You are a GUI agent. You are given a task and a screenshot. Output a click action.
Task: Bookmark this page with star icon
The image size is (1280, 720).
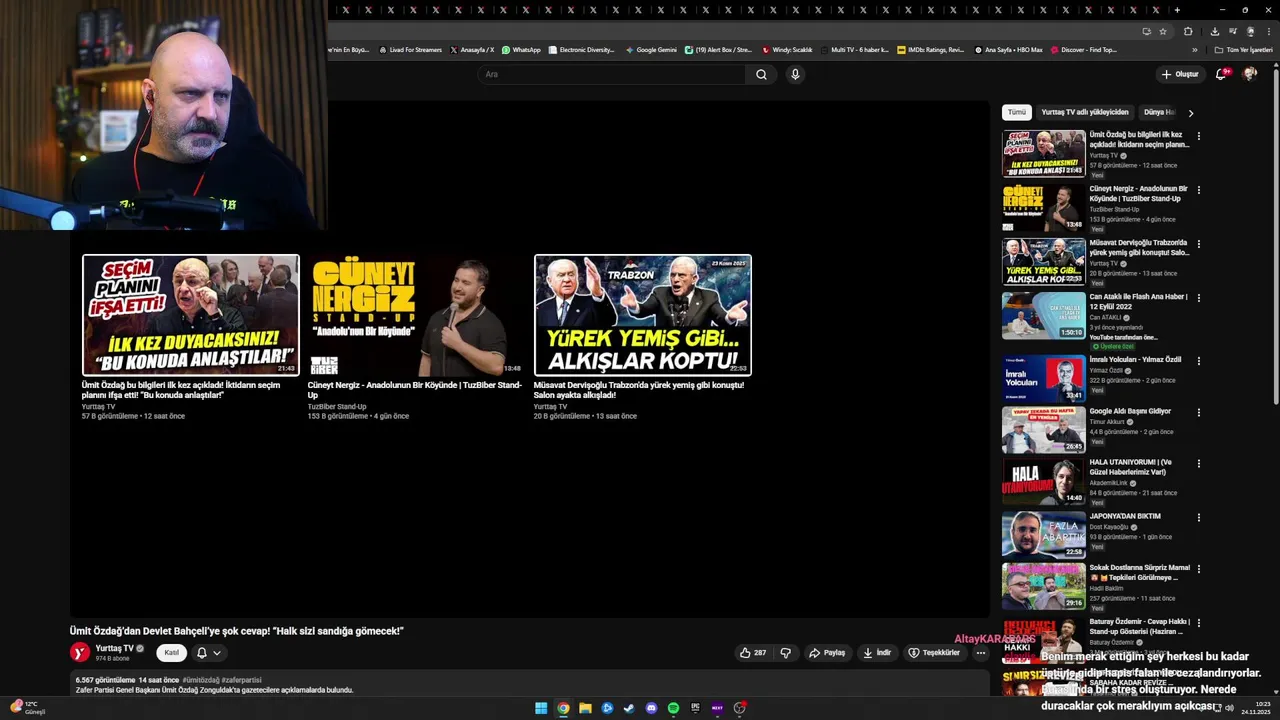coord(1163,31)
